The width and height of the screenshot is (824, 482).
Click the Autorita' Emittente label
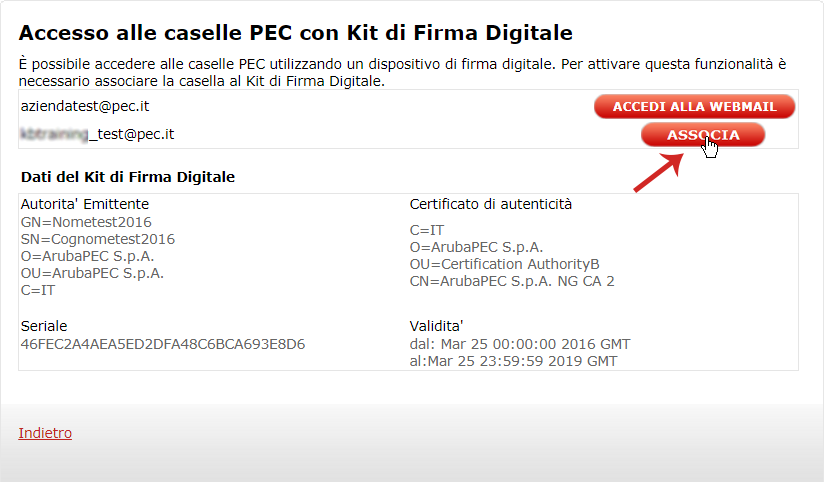pos(85,204)
